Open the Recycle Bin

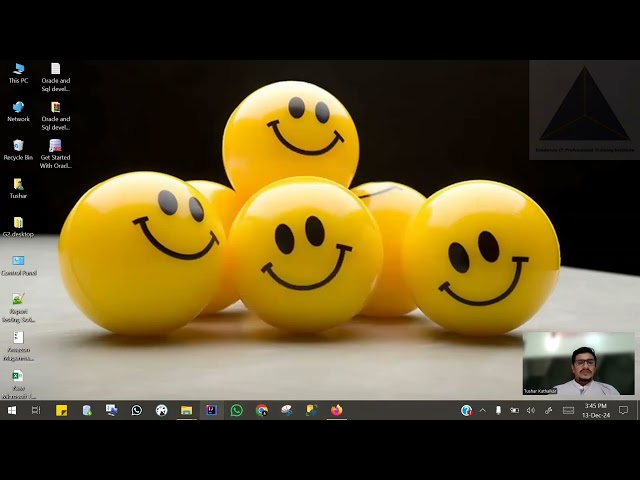click(18, 146)
